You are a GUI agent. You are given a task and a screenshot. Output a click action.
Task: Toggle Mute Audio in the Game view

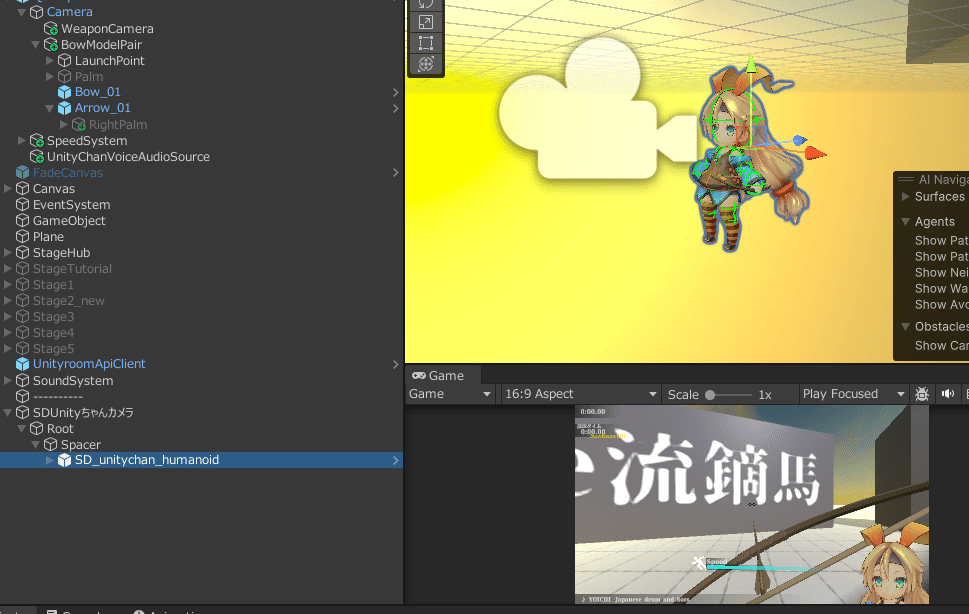click(x=948, y=394)
